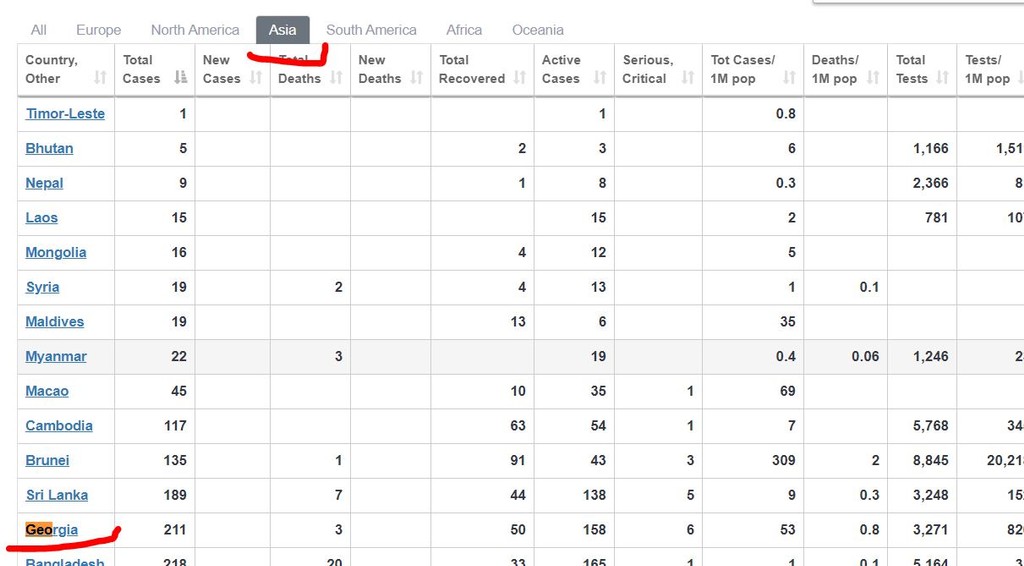
Task: Follow the Myanmar country link
Action: coord(56,357)
